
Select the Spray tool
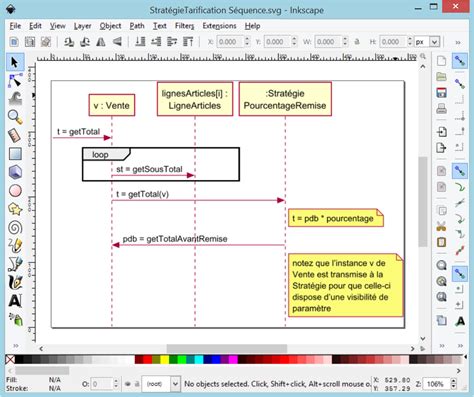(15, 319)
